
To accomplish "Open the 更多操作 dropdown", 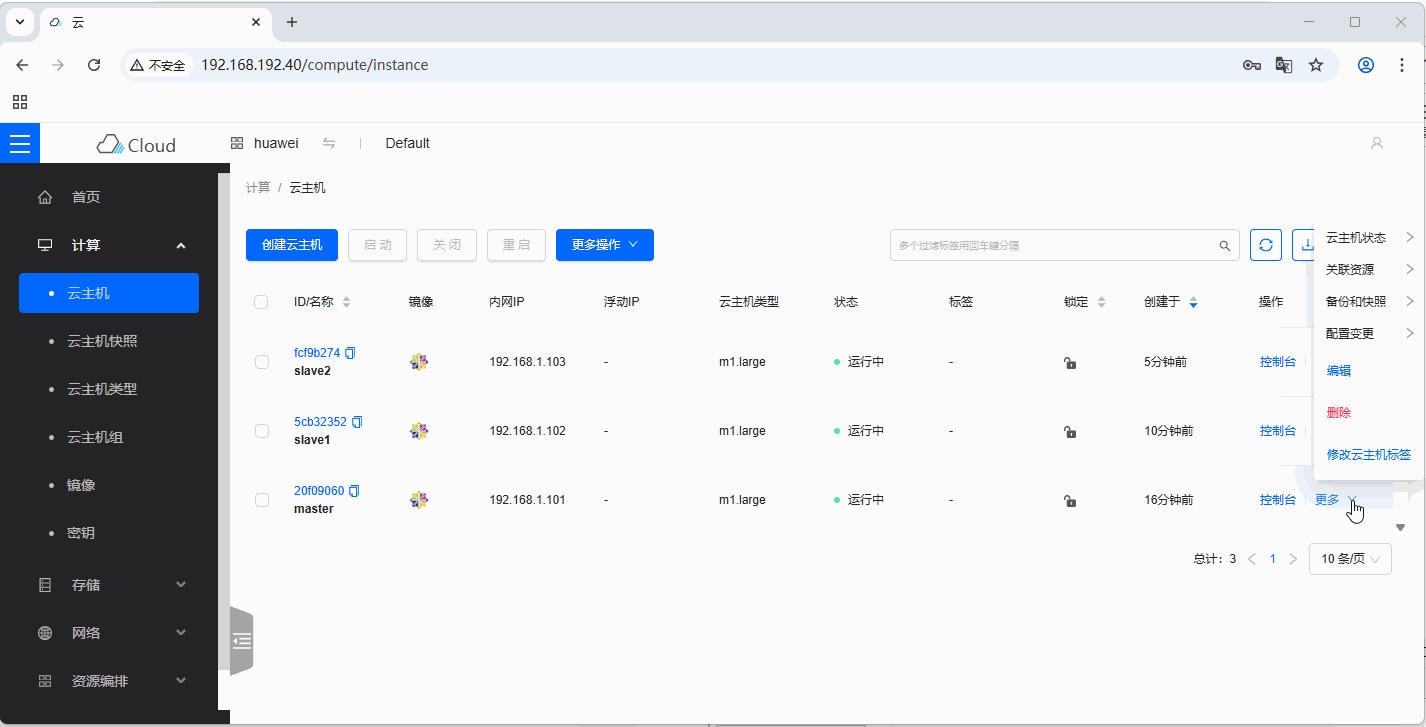I will tap(605, 245).
